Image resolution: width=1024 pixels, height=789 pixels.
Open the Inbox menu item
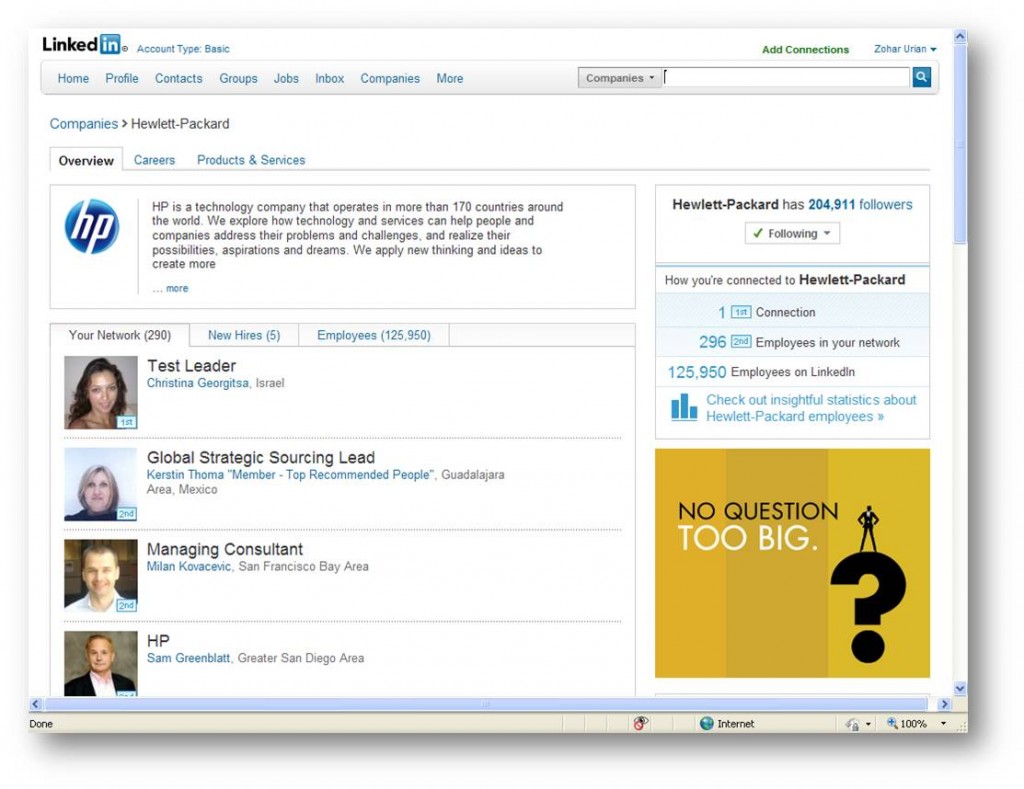pyautogui.click(x=330, y=78)
